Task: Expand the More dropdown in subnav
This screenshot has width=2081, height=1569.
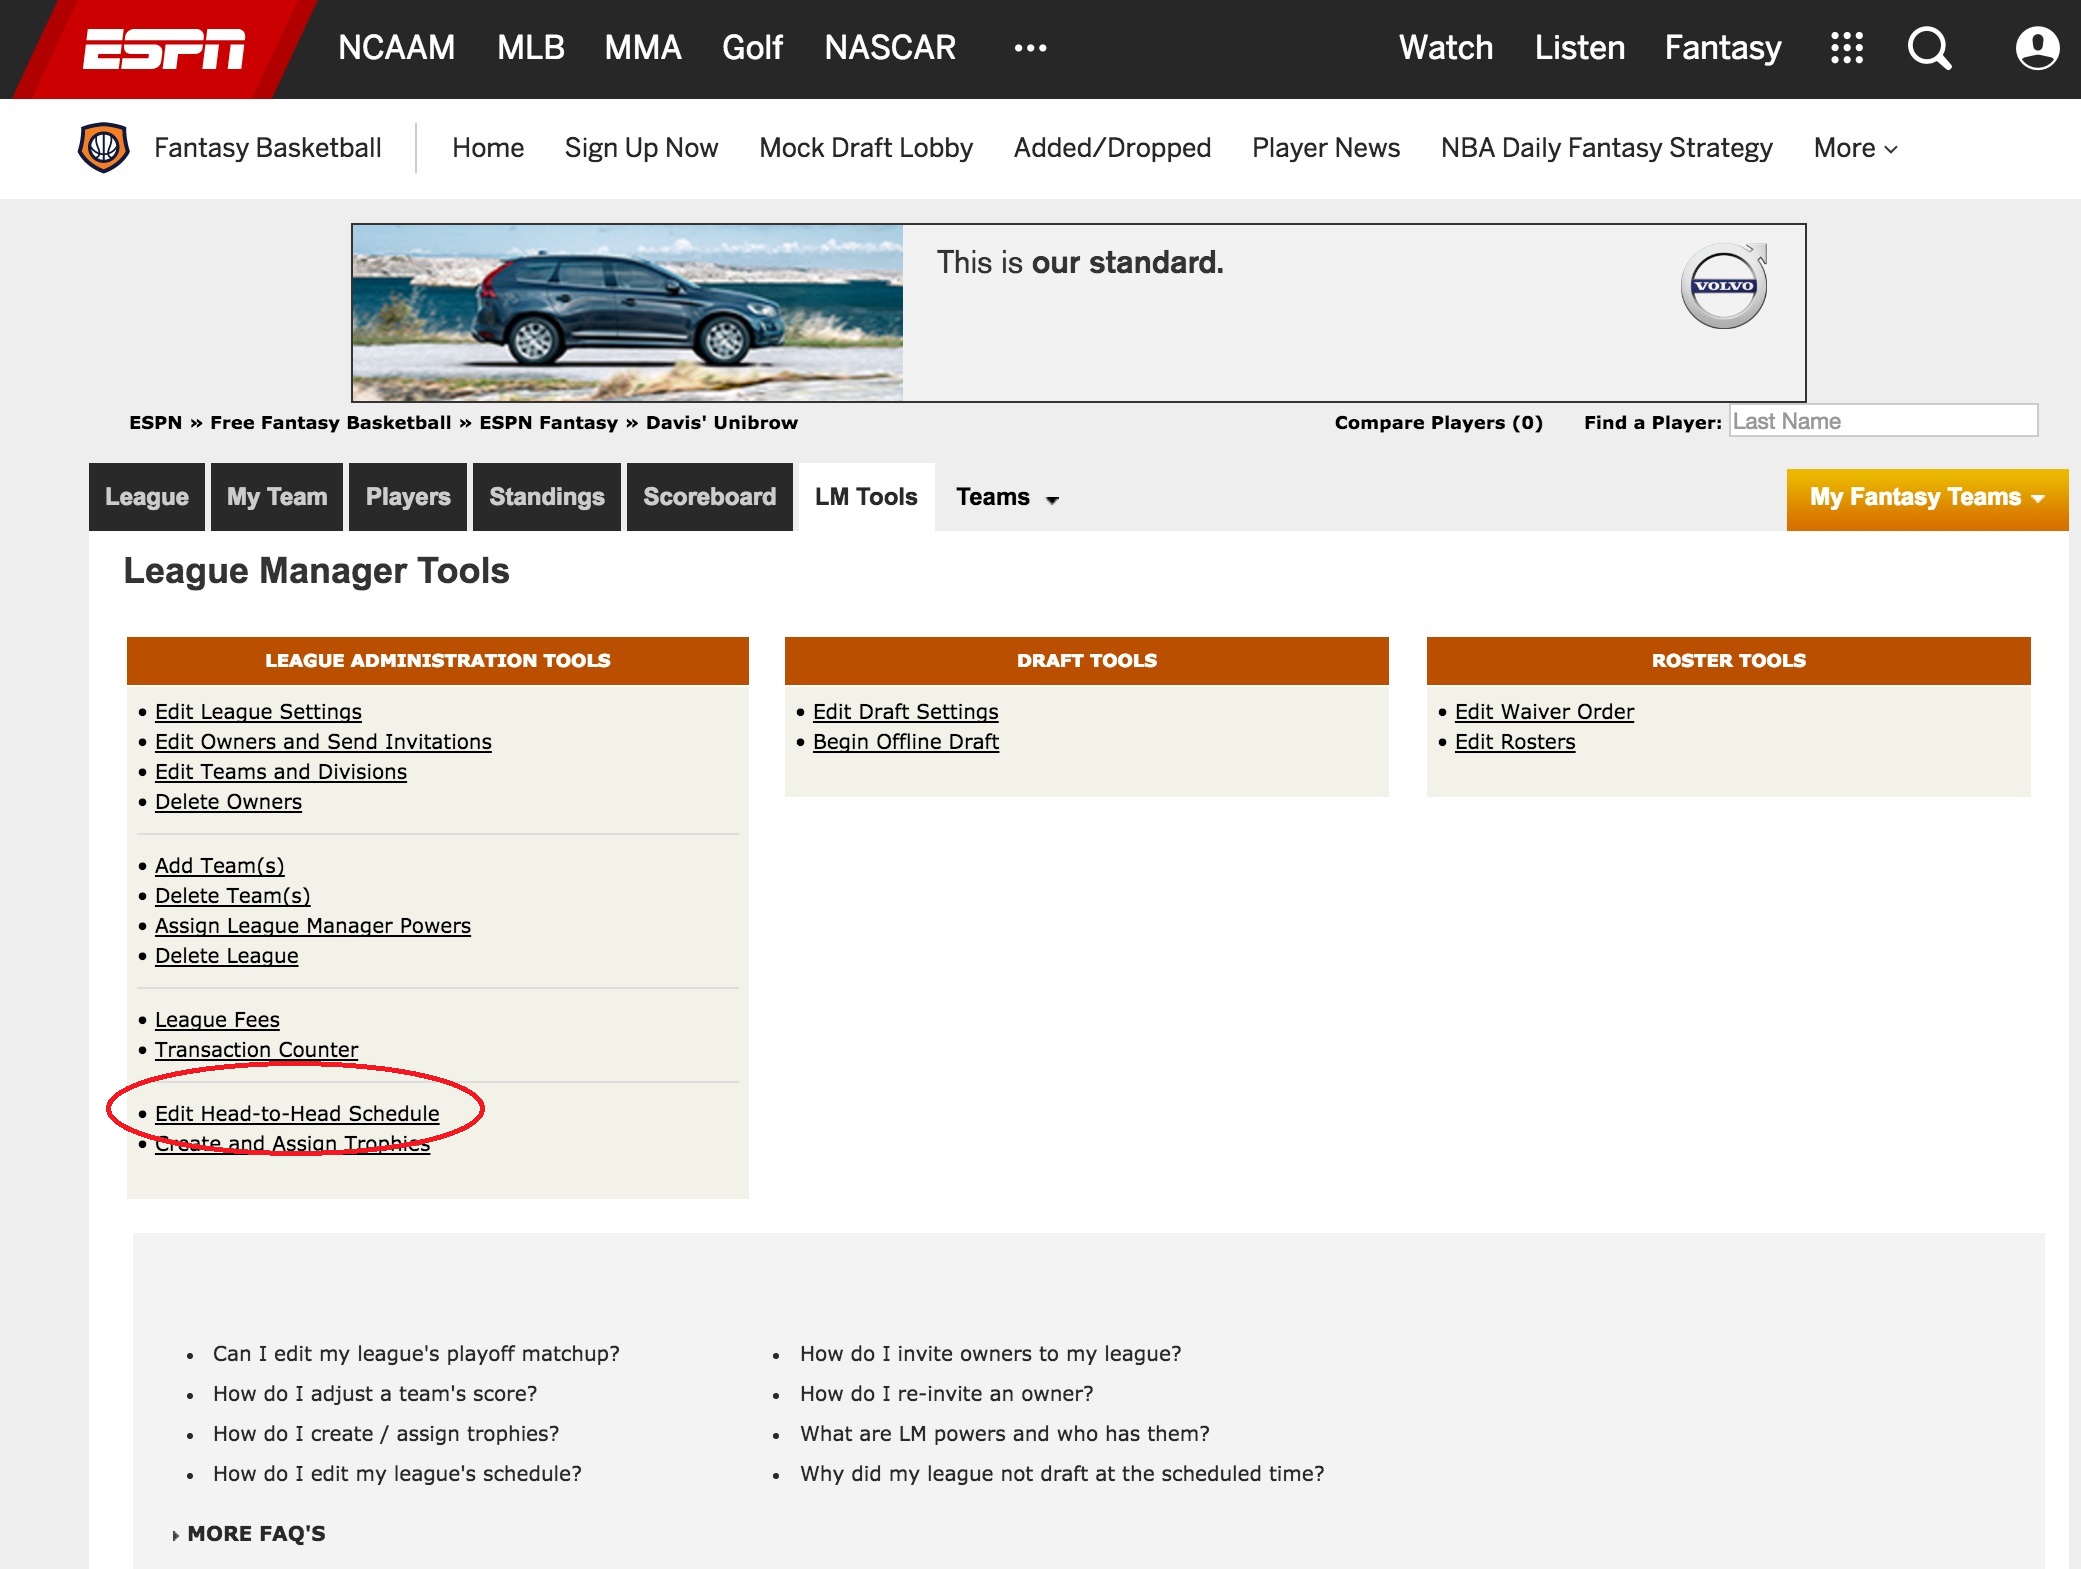Action: click(x=1855, y=148)
